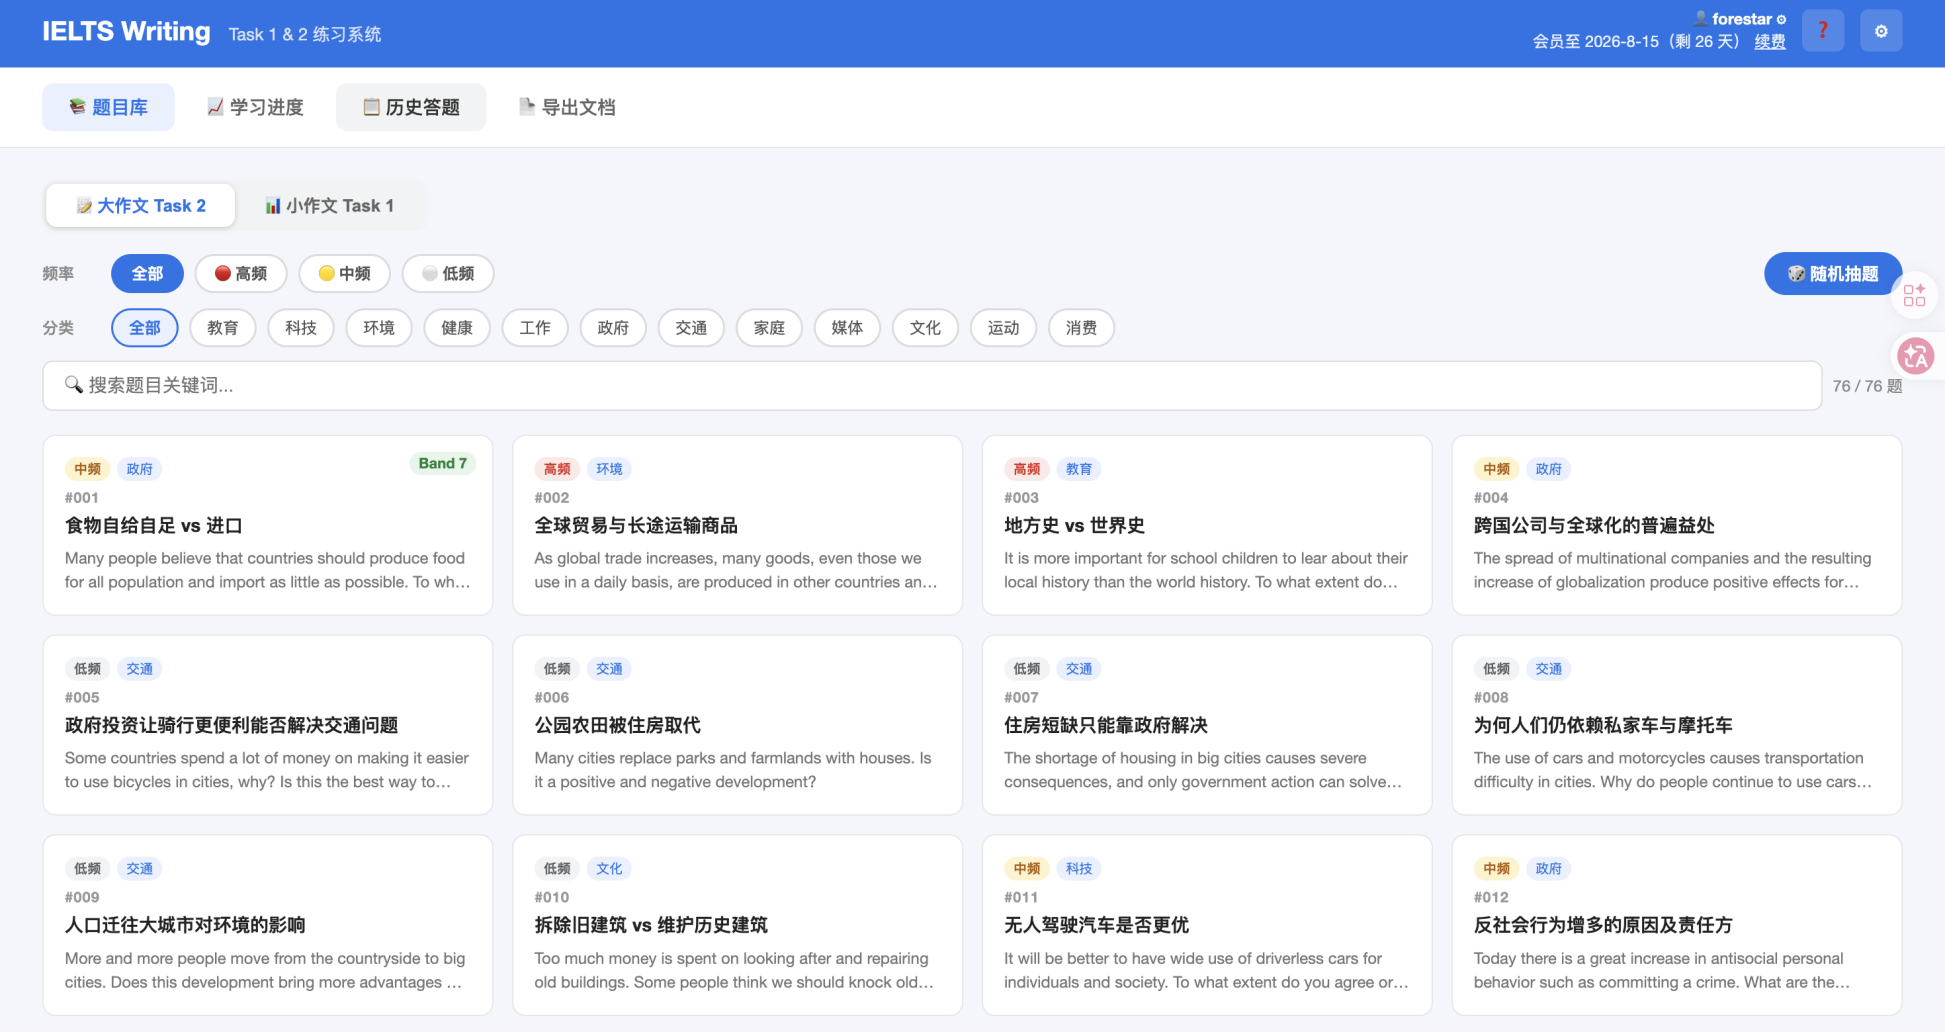This screenshot has width=1945, height=1032.
Task: Click the magnifier icon in search bar
Action: tap(73, 385)
